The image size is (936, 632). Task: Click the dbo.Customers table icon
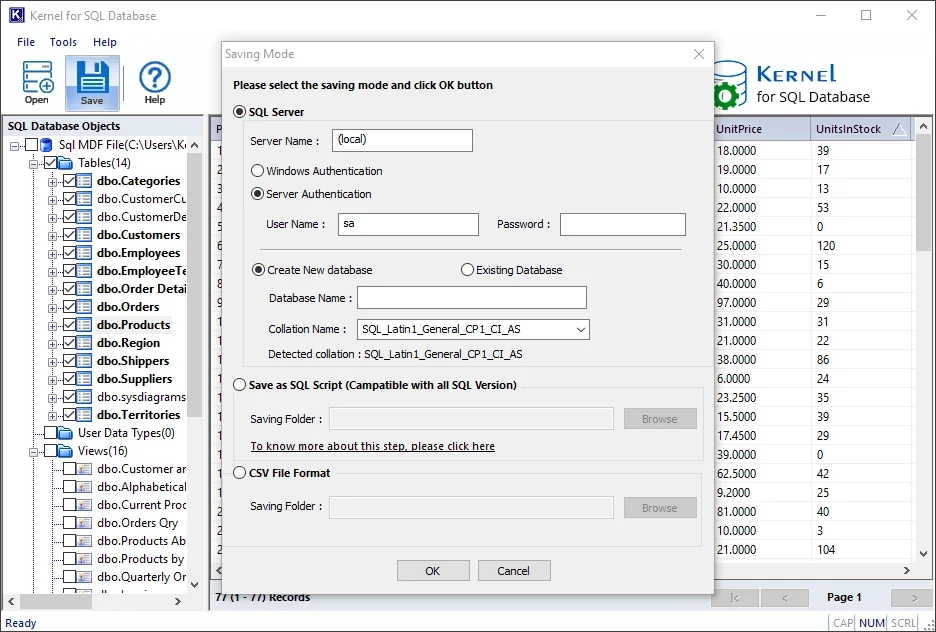point(84,235)
